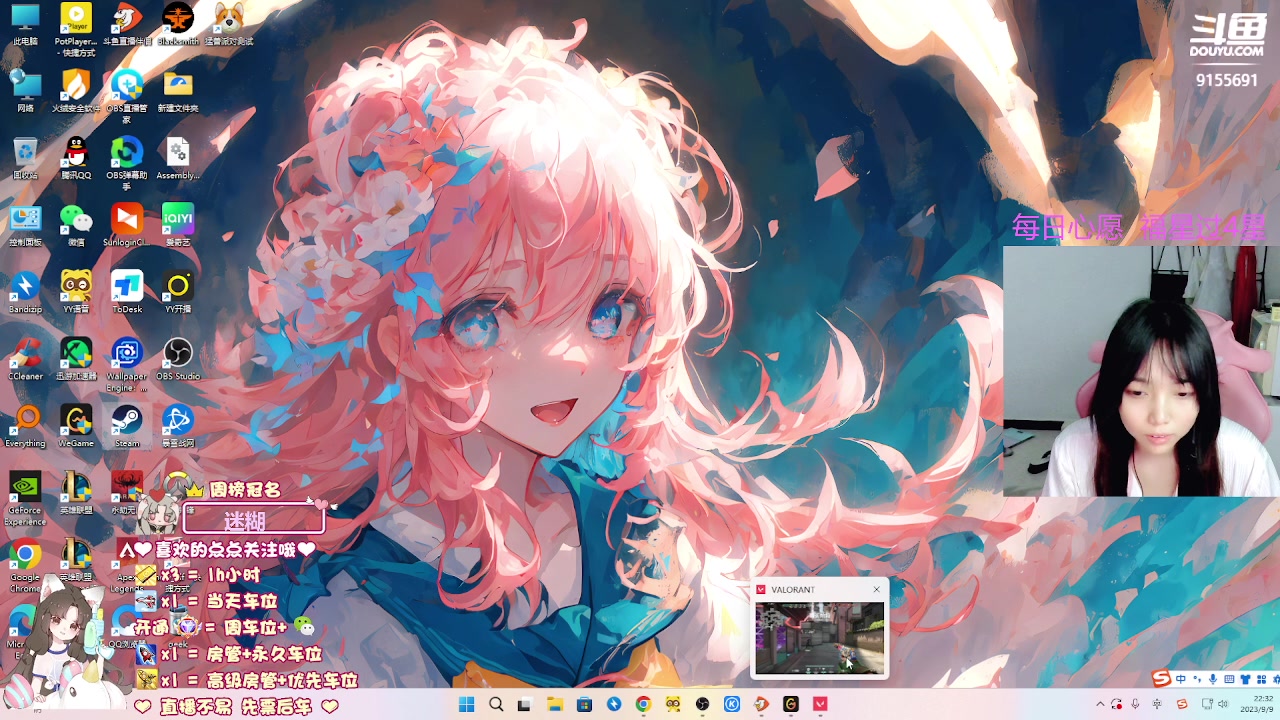
Task: Open 火绒安全软件 desktop icon
Action: tap(76, 91)
